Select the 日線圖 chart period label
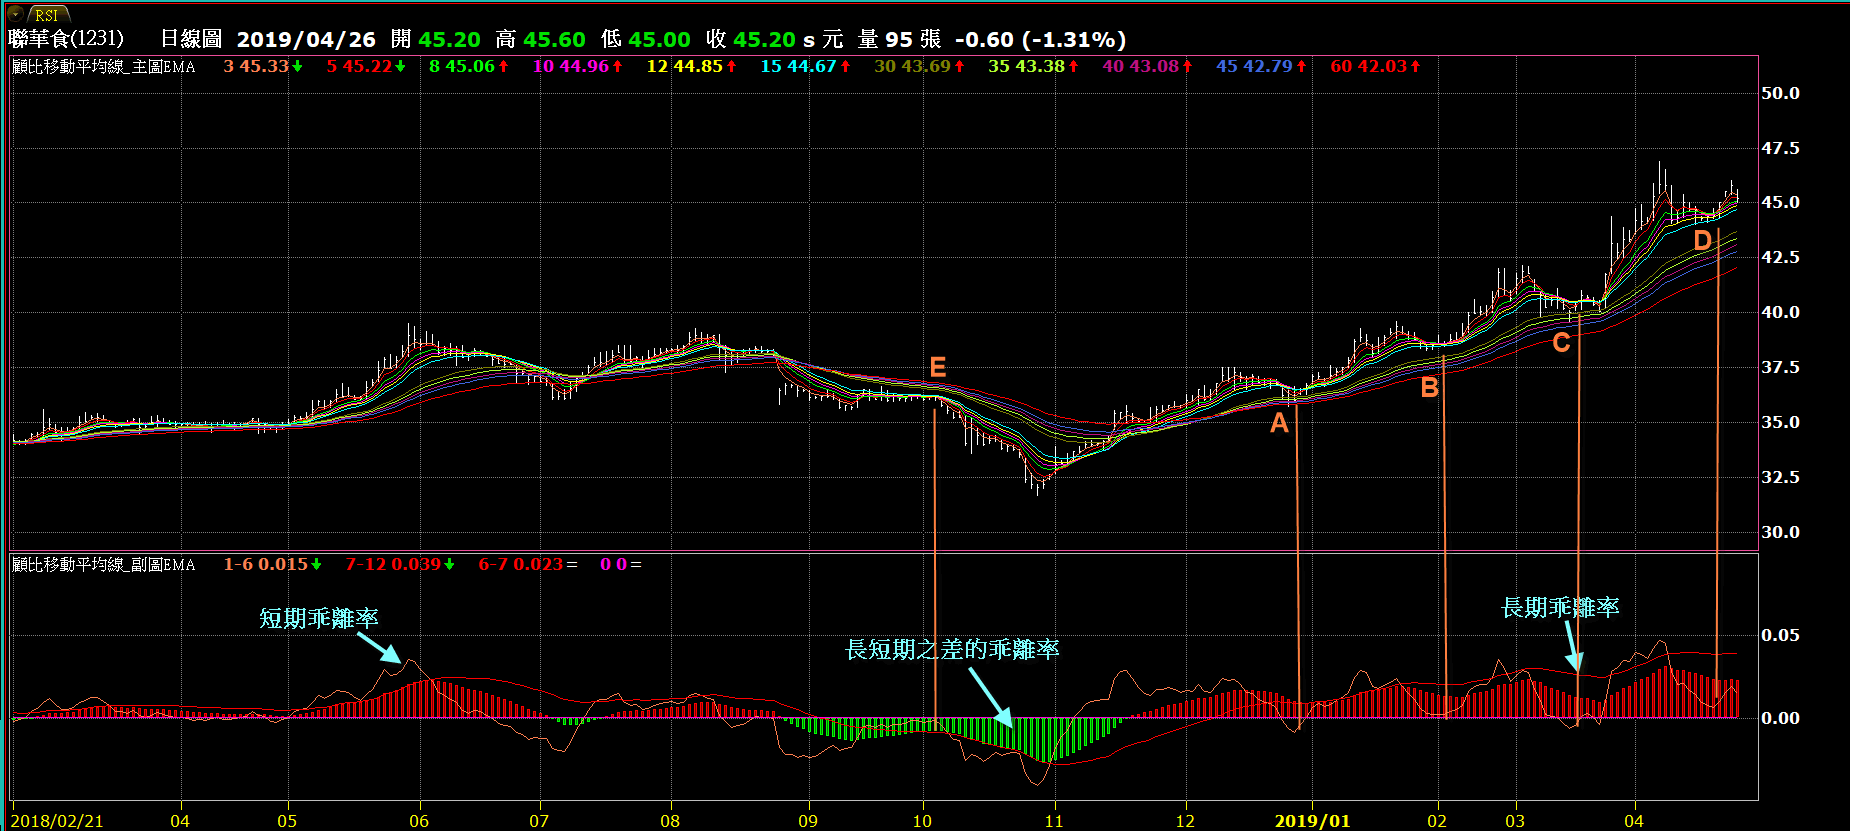This screenshot has width=1850, height=831. tap(191, 39)
